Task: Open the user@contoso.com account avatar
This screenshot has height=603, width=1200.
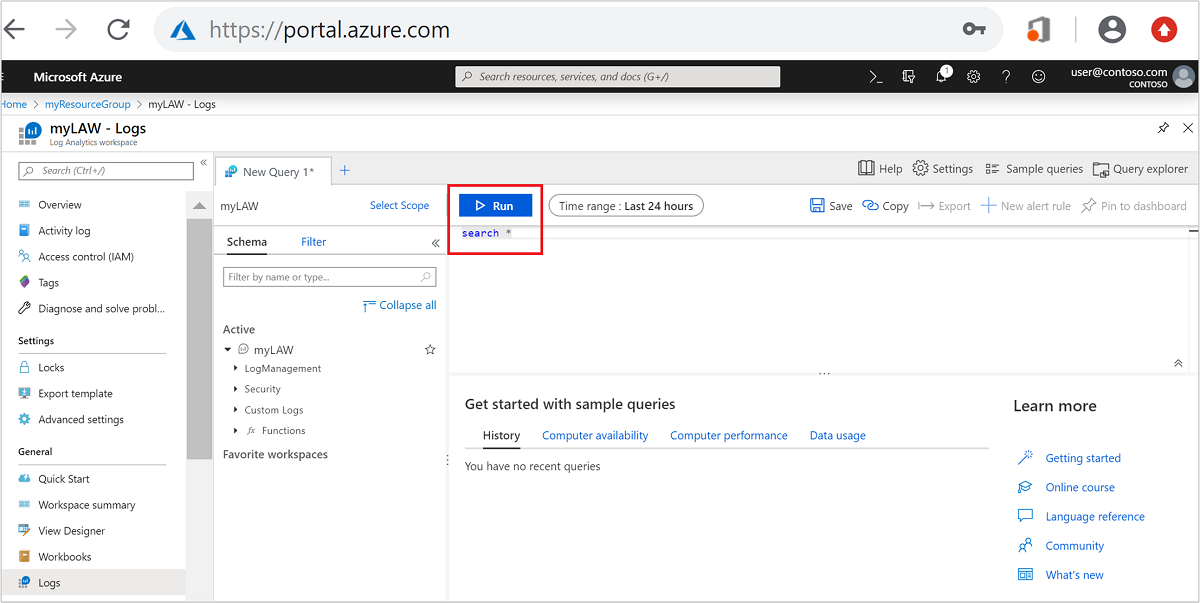Action: coord(1184,77)
